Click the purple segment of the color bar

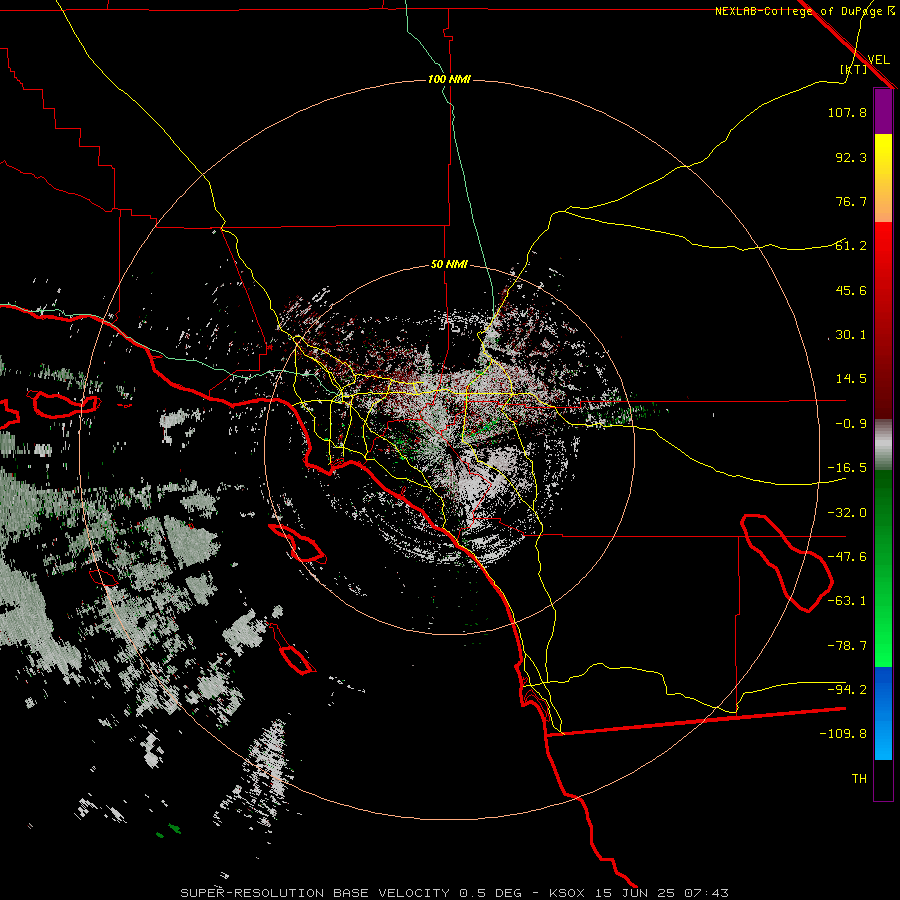click(x=883, y=112)
